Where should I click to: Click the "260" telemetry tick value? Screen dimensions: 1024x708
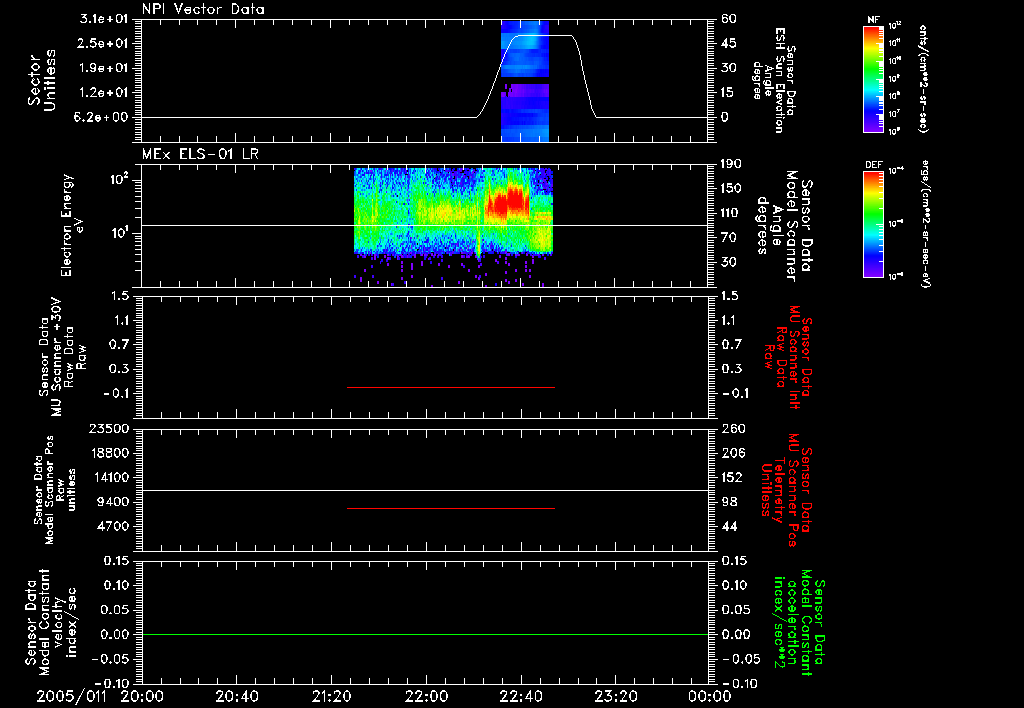tap(733, 429)
